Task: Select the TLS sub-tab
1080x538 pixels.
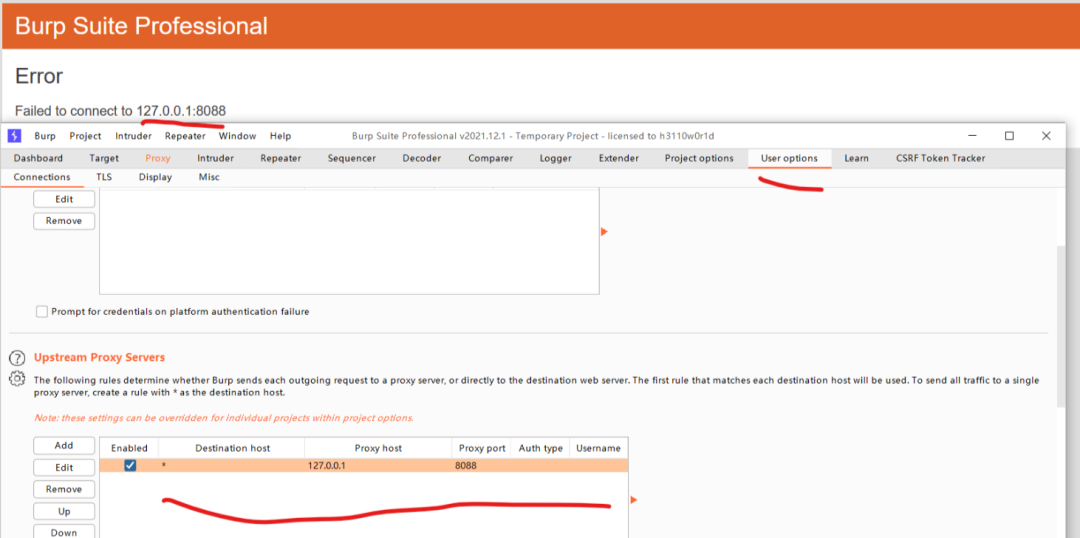Action: point(104,177)
